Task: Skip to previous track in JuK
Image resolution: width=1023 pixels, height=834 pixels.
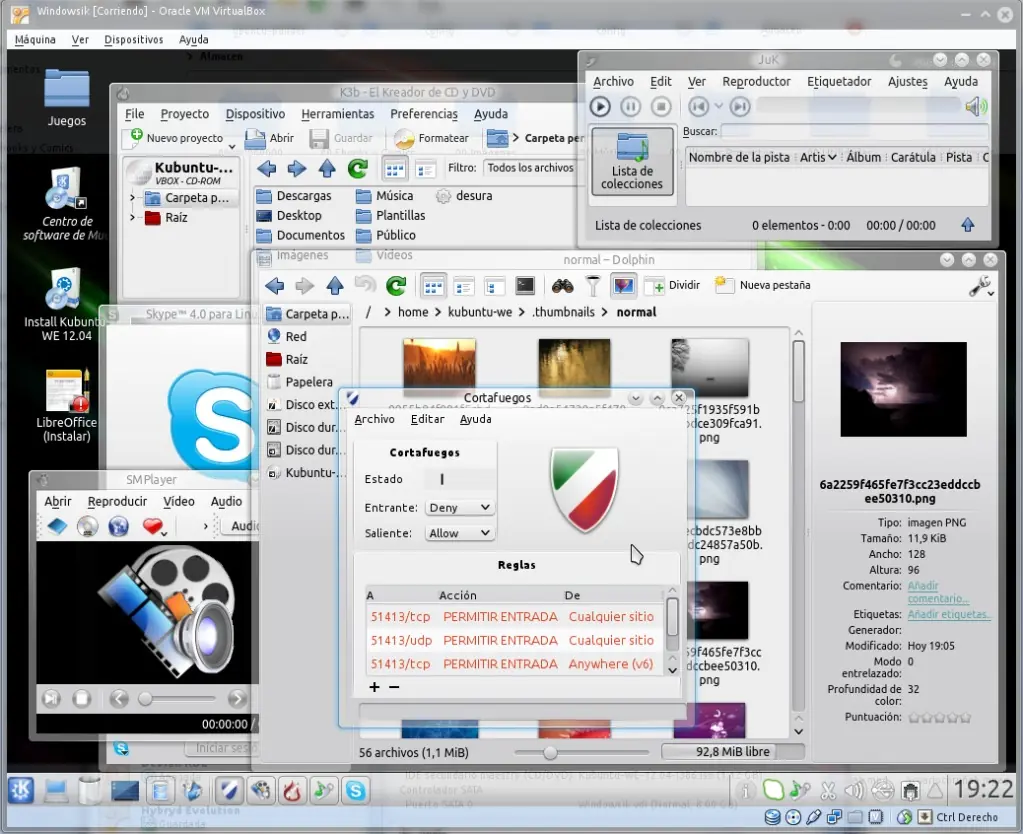Action: coord(698,106)
